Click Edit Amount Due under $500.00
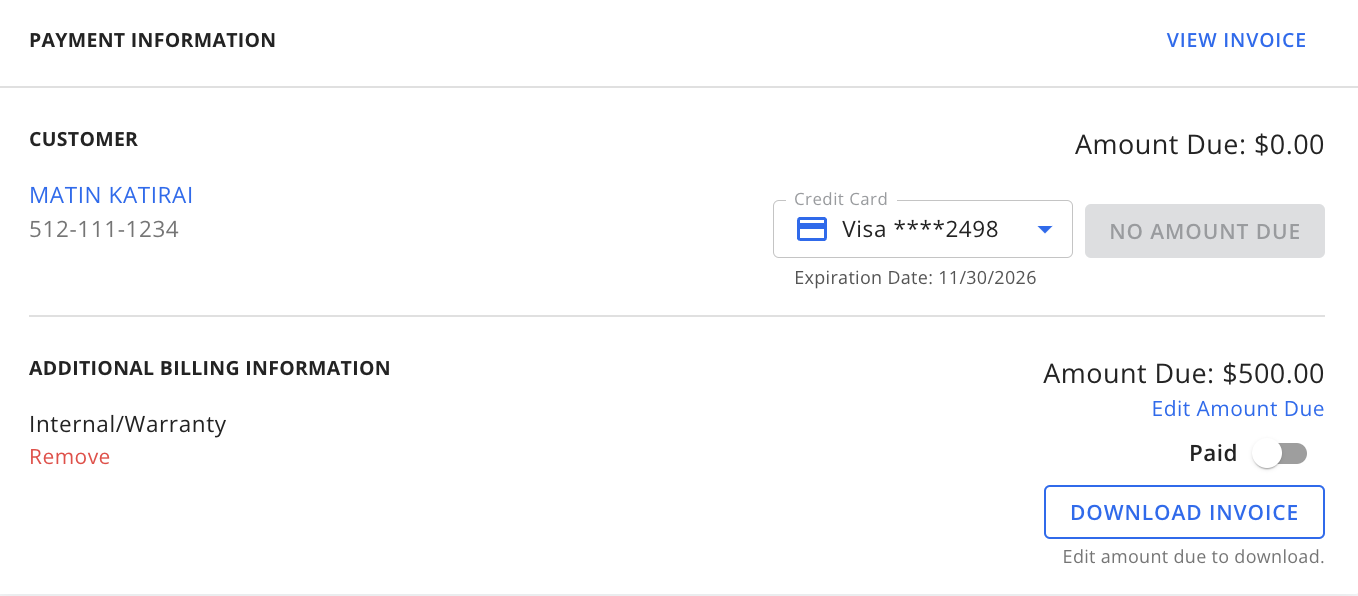The width and height of the screenshot is (1358, 596). tap(1237, 408)
